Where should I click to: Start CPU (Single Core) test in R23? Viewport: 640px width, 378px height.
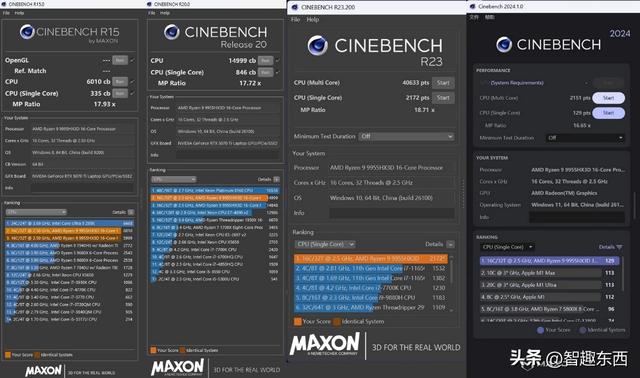point(443,98)
